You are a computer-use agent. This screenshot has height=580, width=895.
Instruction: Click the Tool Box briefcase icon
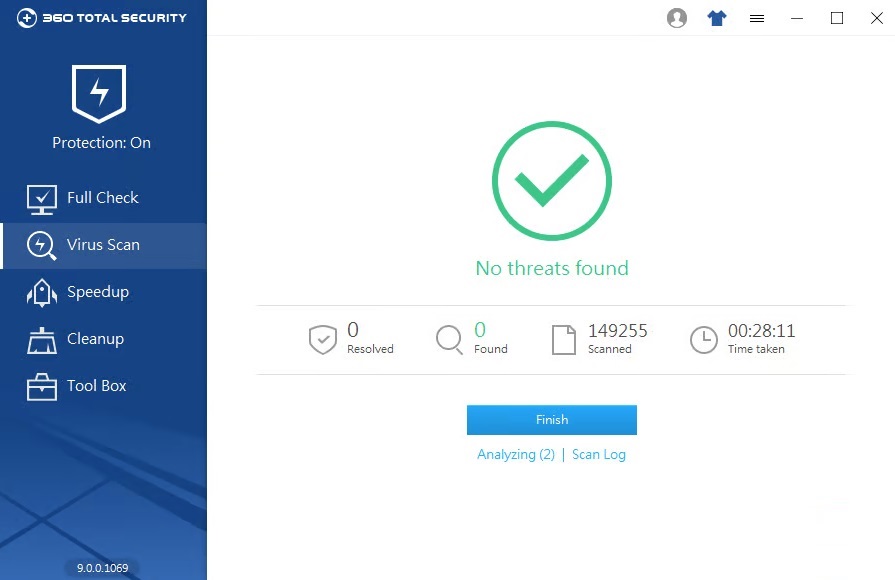41,387
